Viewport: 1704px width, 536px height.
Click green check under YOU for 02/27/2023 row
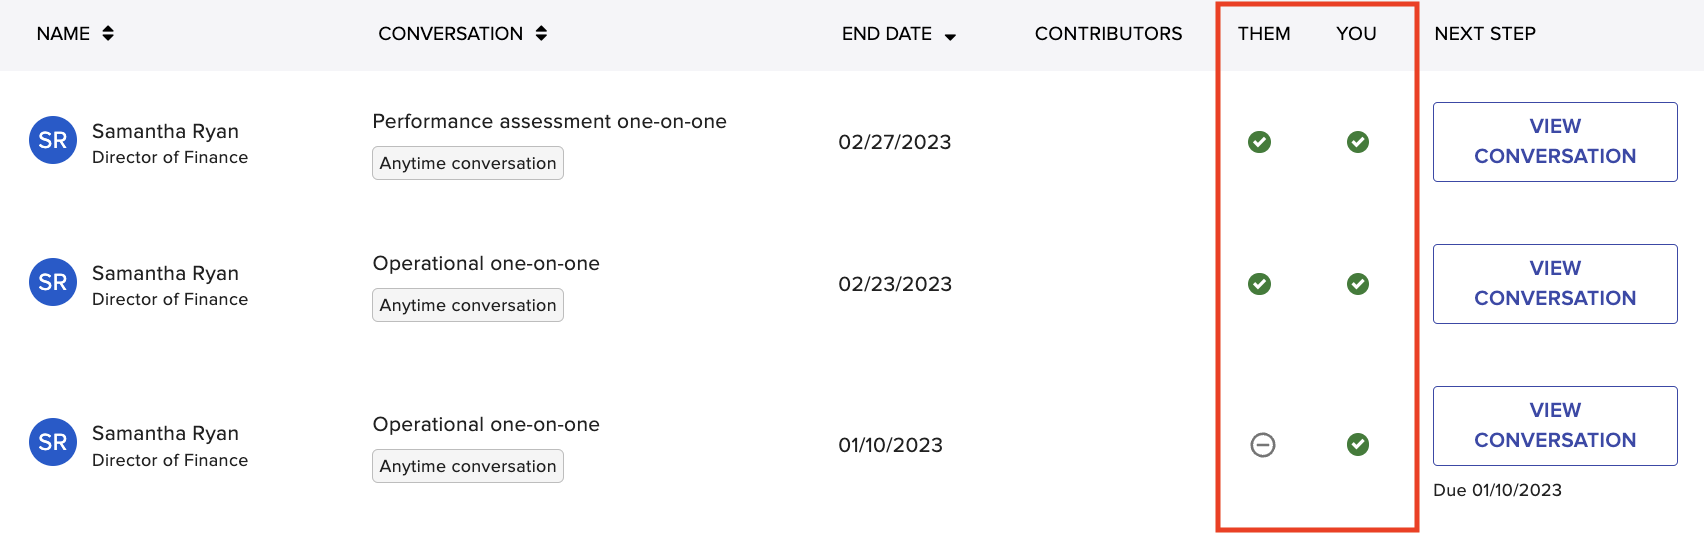tap(1358, 142)
